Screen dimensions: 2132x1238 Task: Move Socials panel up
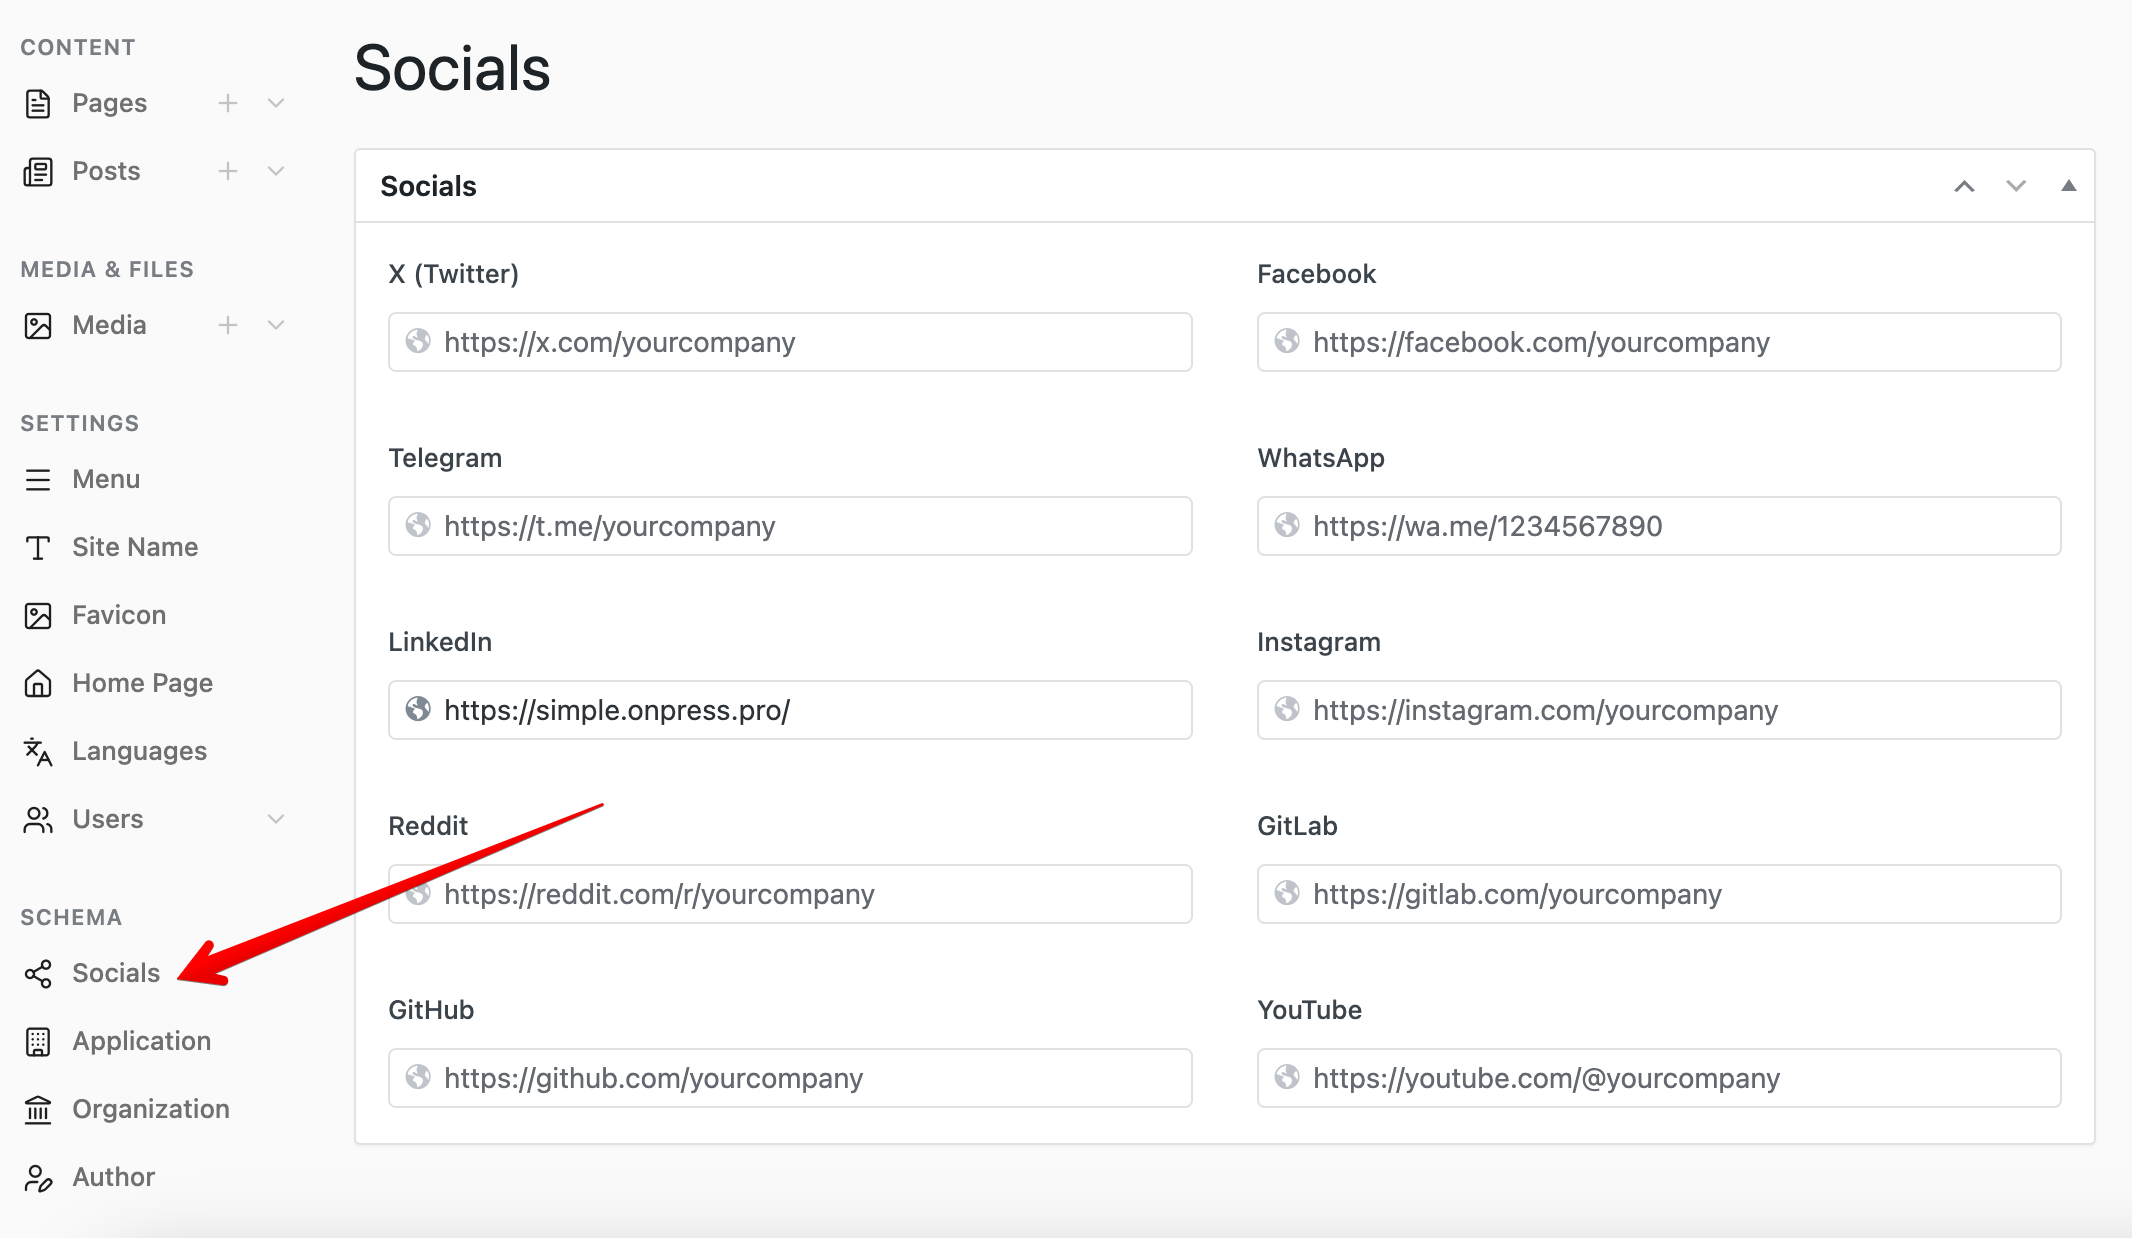click(1964, 186)
